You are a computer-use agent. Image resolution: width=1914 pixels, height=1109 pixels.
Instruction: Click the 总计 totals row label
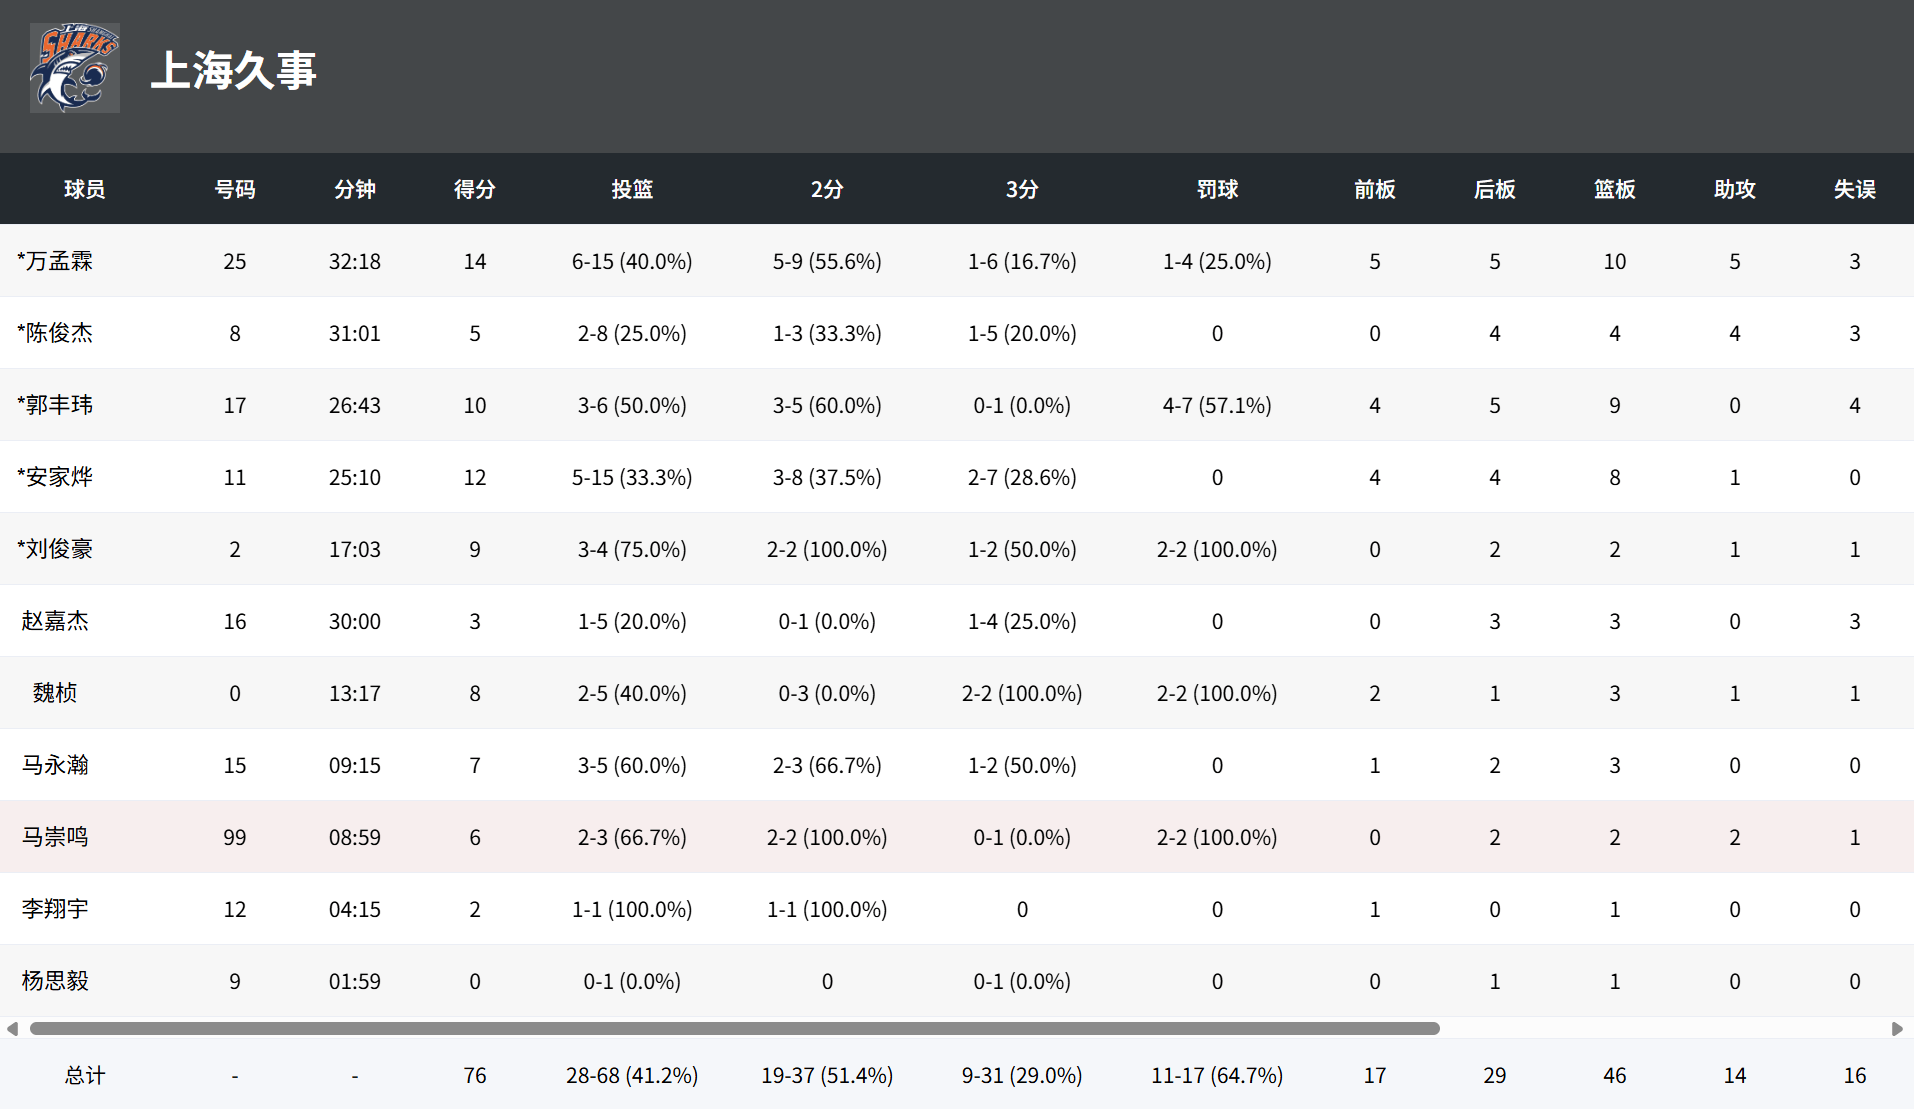pyautogui.click(x=85, y=1075)
